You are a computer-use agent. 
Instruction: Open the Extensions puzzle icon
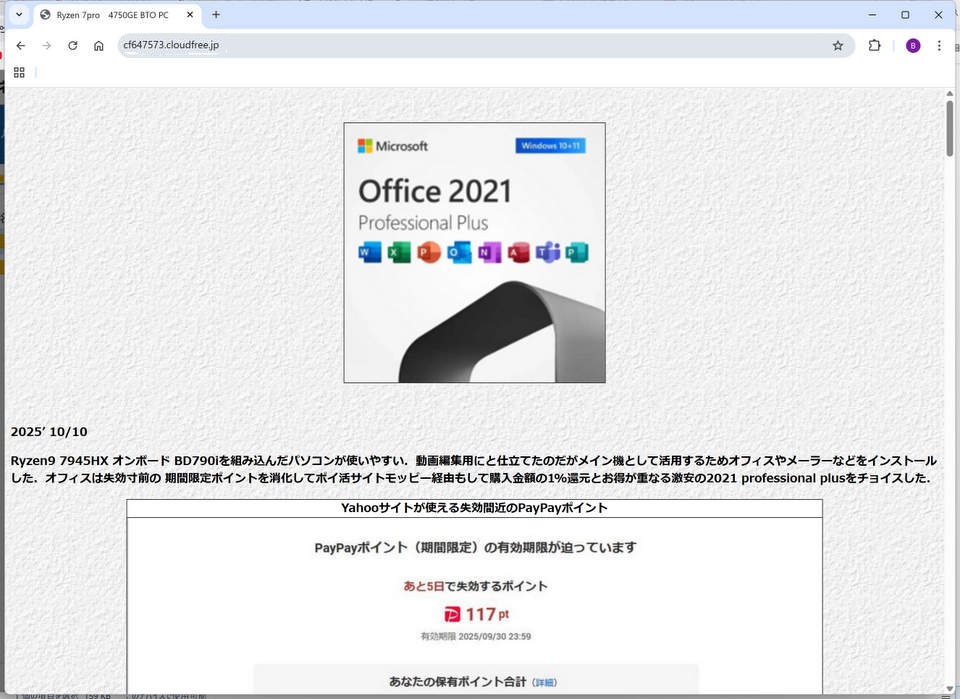click(874, 45)
